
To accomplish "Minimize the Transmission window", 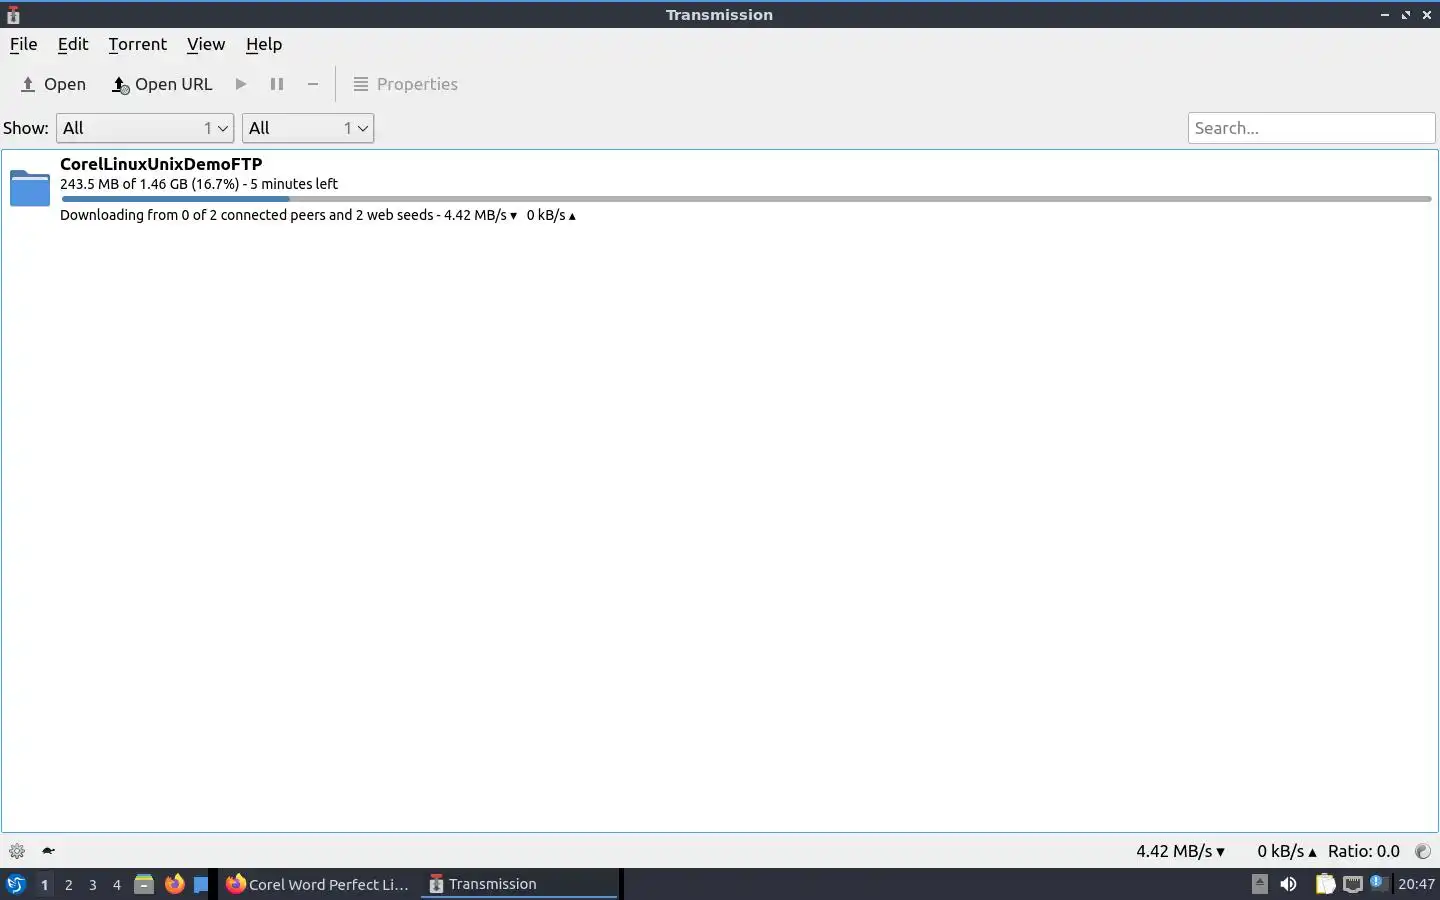I will pos(1385,15).
